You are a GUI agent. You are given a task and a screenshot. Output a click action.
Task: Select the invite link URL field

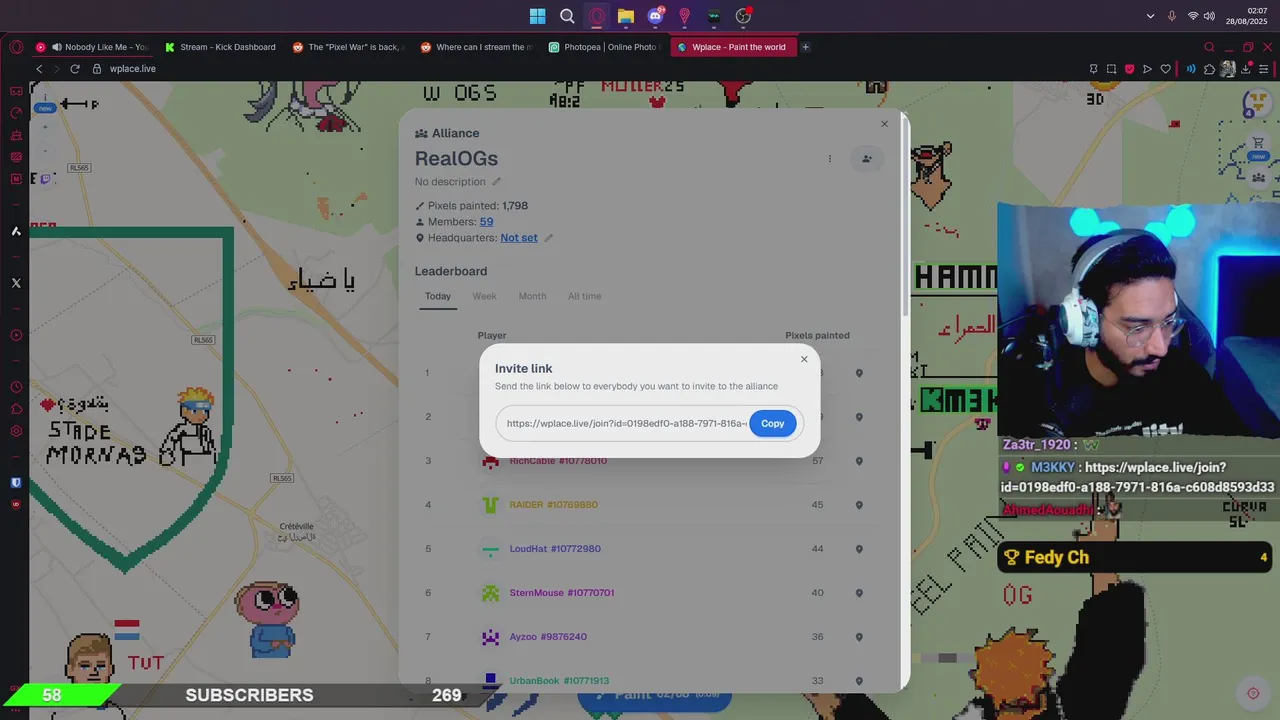tap(626, 423)
